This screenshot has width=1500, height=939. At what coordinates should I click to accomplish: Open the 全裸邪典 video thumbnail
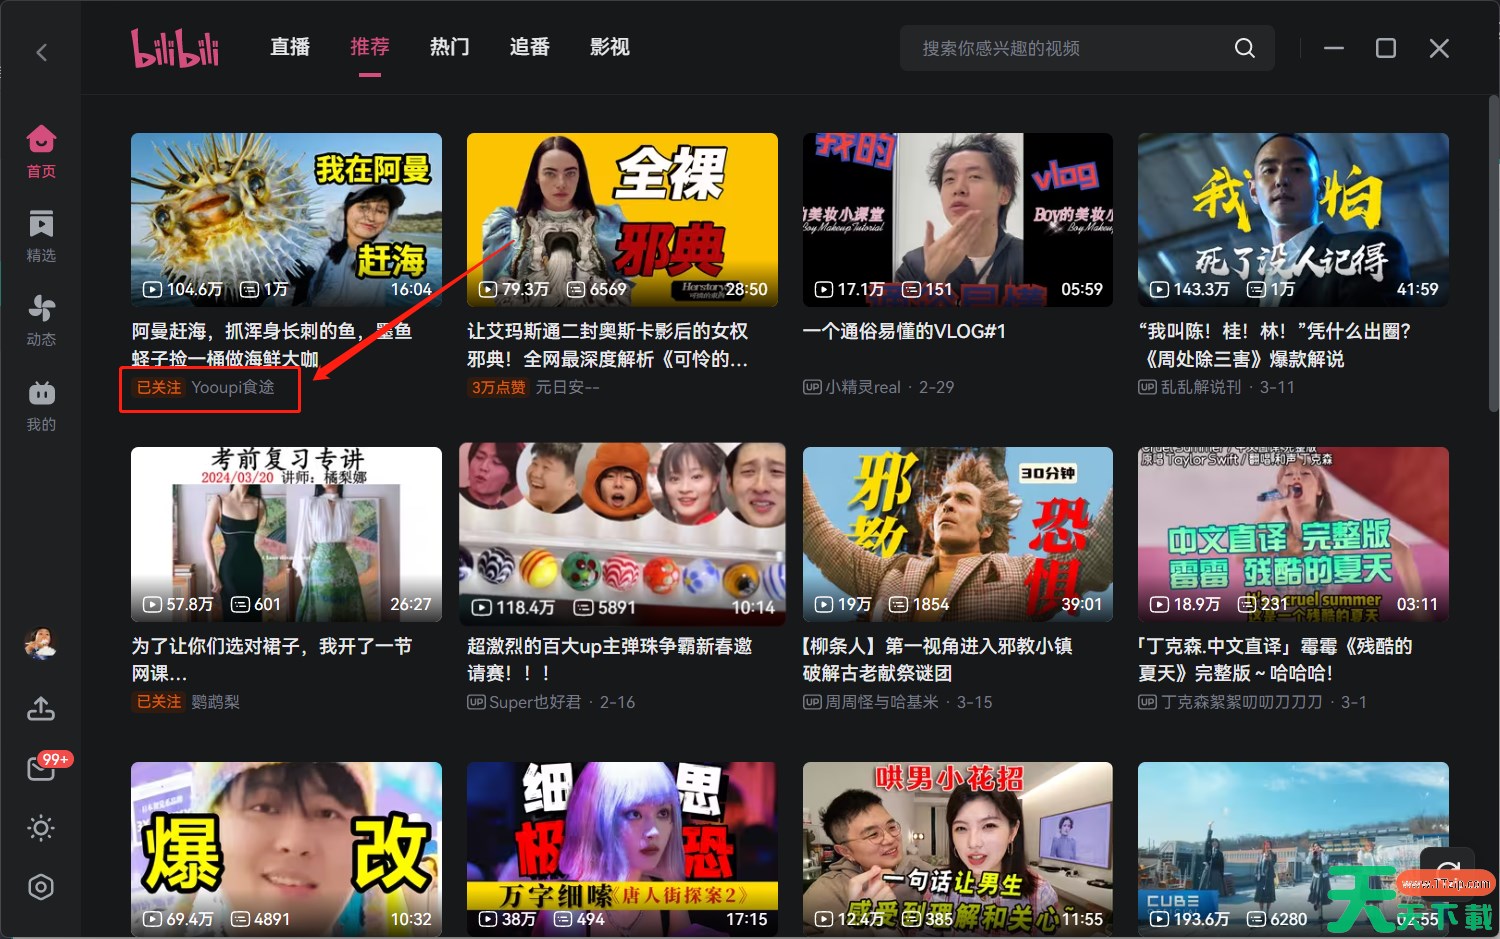[x=622, y=219]
